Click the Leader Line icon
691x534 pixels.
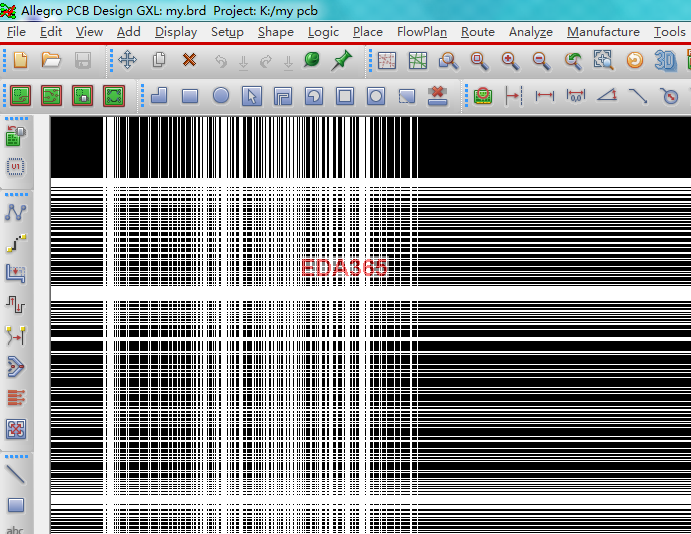[638, 96]
